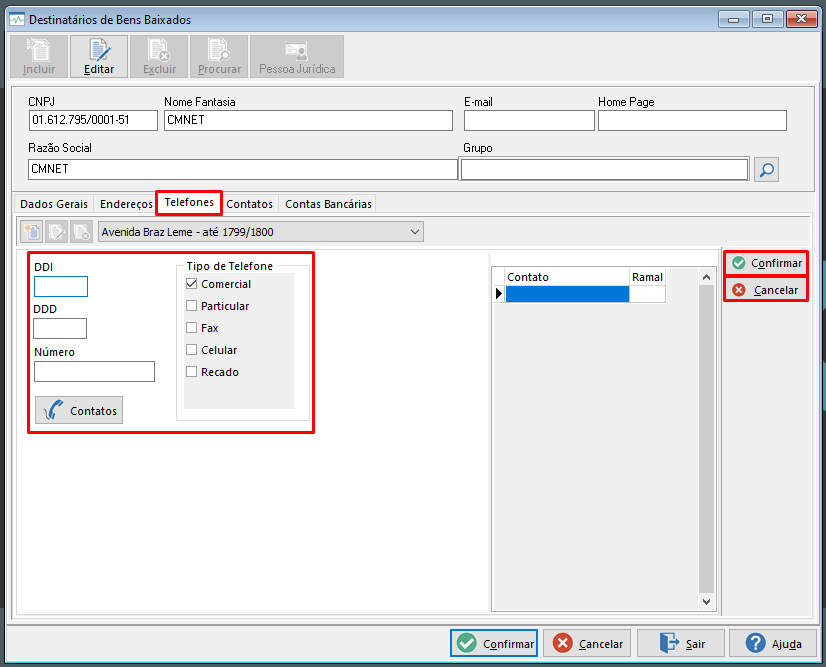Click the bottom Confirmar button
The image size is (826, 667).
point(494,643)
